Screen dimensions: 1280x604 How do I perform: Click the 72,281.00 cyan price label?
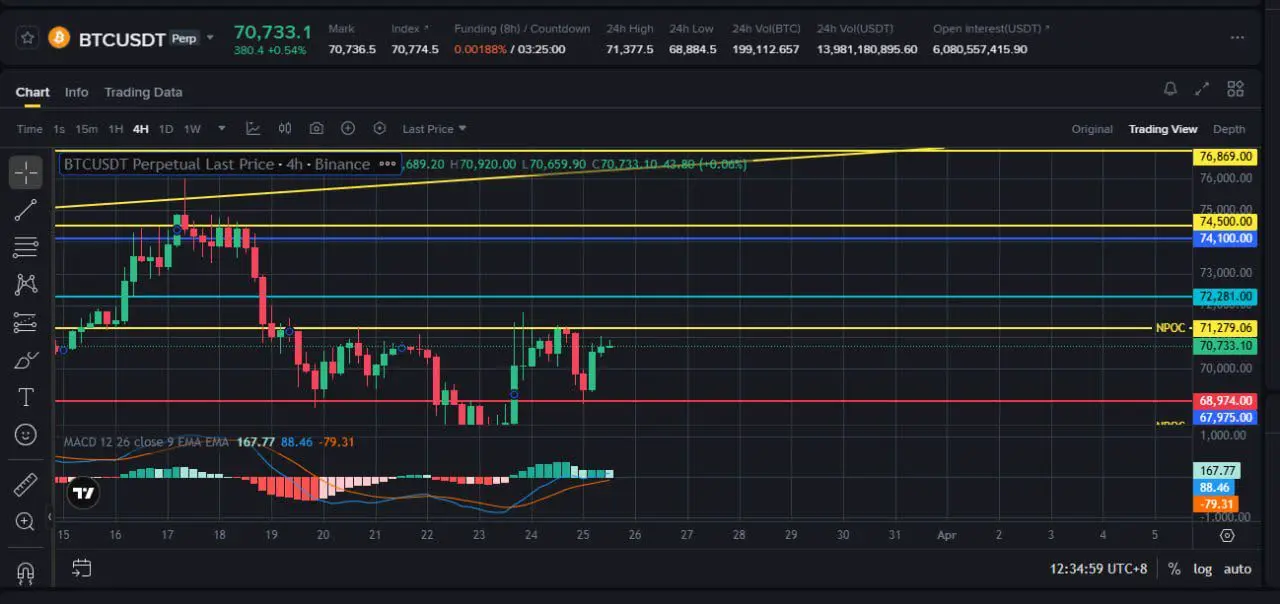click(x=1225, y=297)
